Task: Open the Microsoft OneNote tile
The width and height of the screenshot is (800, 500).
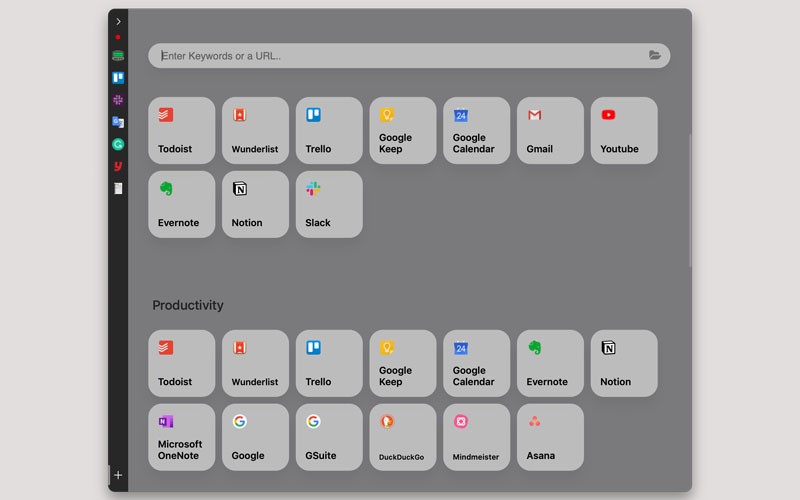Action: [182, 437]
